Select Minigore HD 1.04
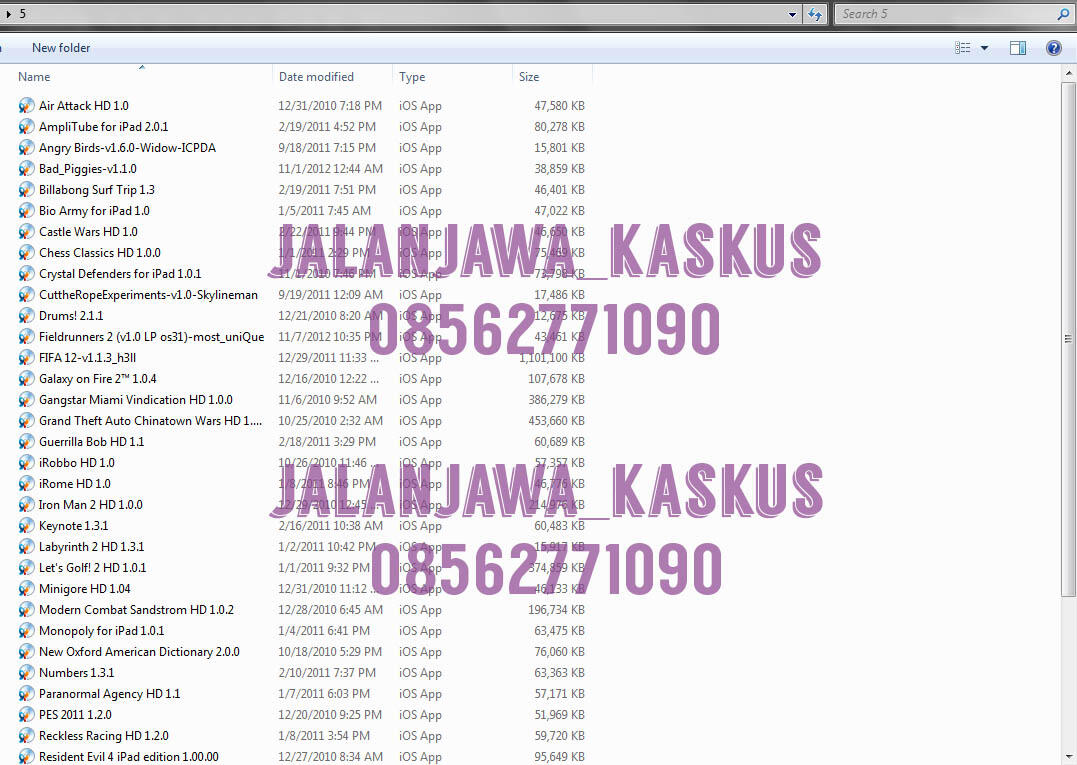 pos(84,589)
